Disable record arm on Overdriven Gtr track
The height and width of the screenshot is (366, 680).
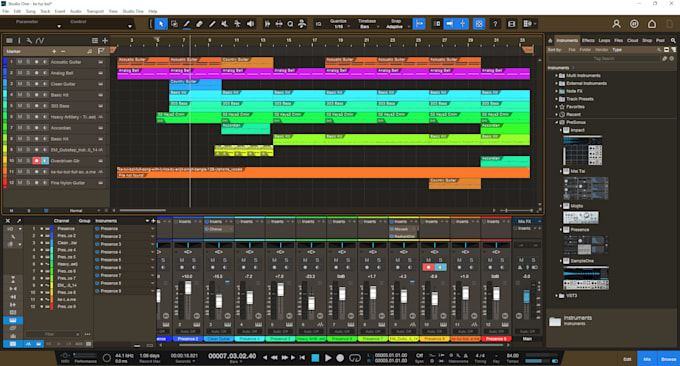36,161
